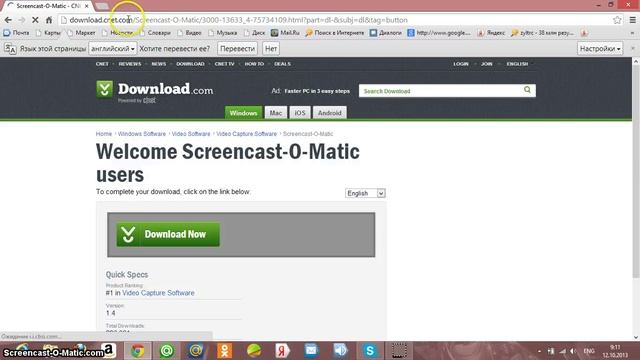
Task: Open a new tab next to Screencast-O-Matic tab
Action: (x=102, y=6)
